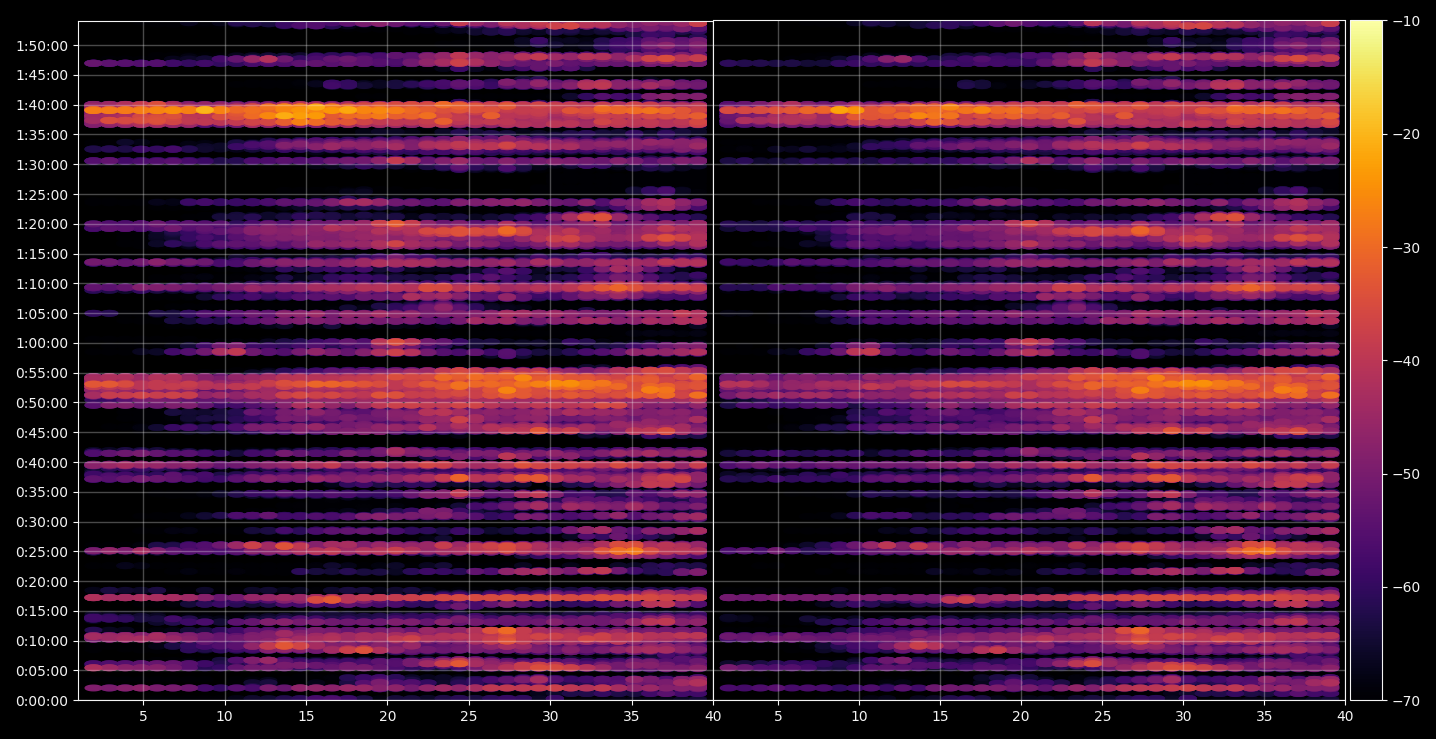Click x-axis tick 20 under right heatmap

(x=1021, y=717)
